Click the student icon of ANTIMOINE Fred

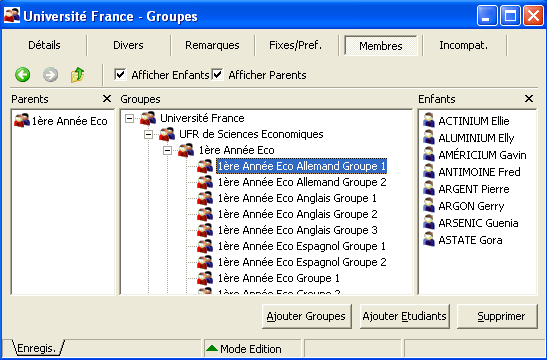(429, 171)
